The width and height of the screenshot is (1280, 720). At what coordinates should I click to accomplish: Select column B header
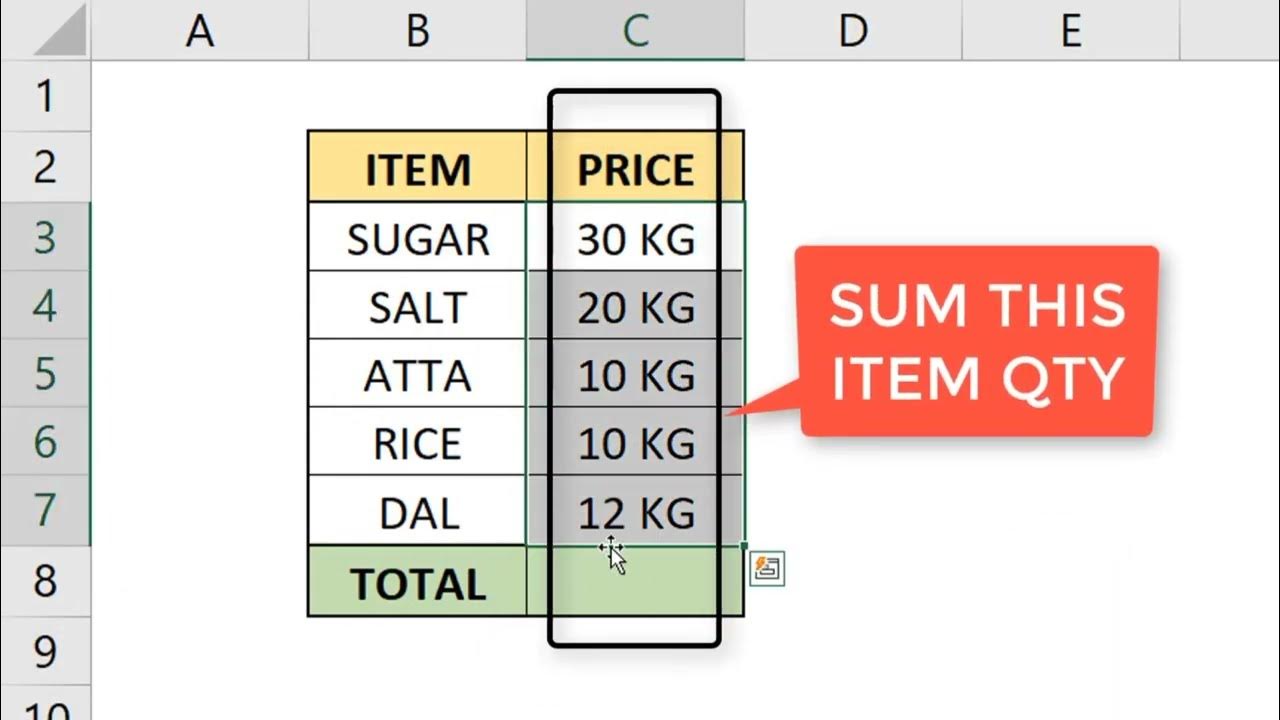(418, 31)
